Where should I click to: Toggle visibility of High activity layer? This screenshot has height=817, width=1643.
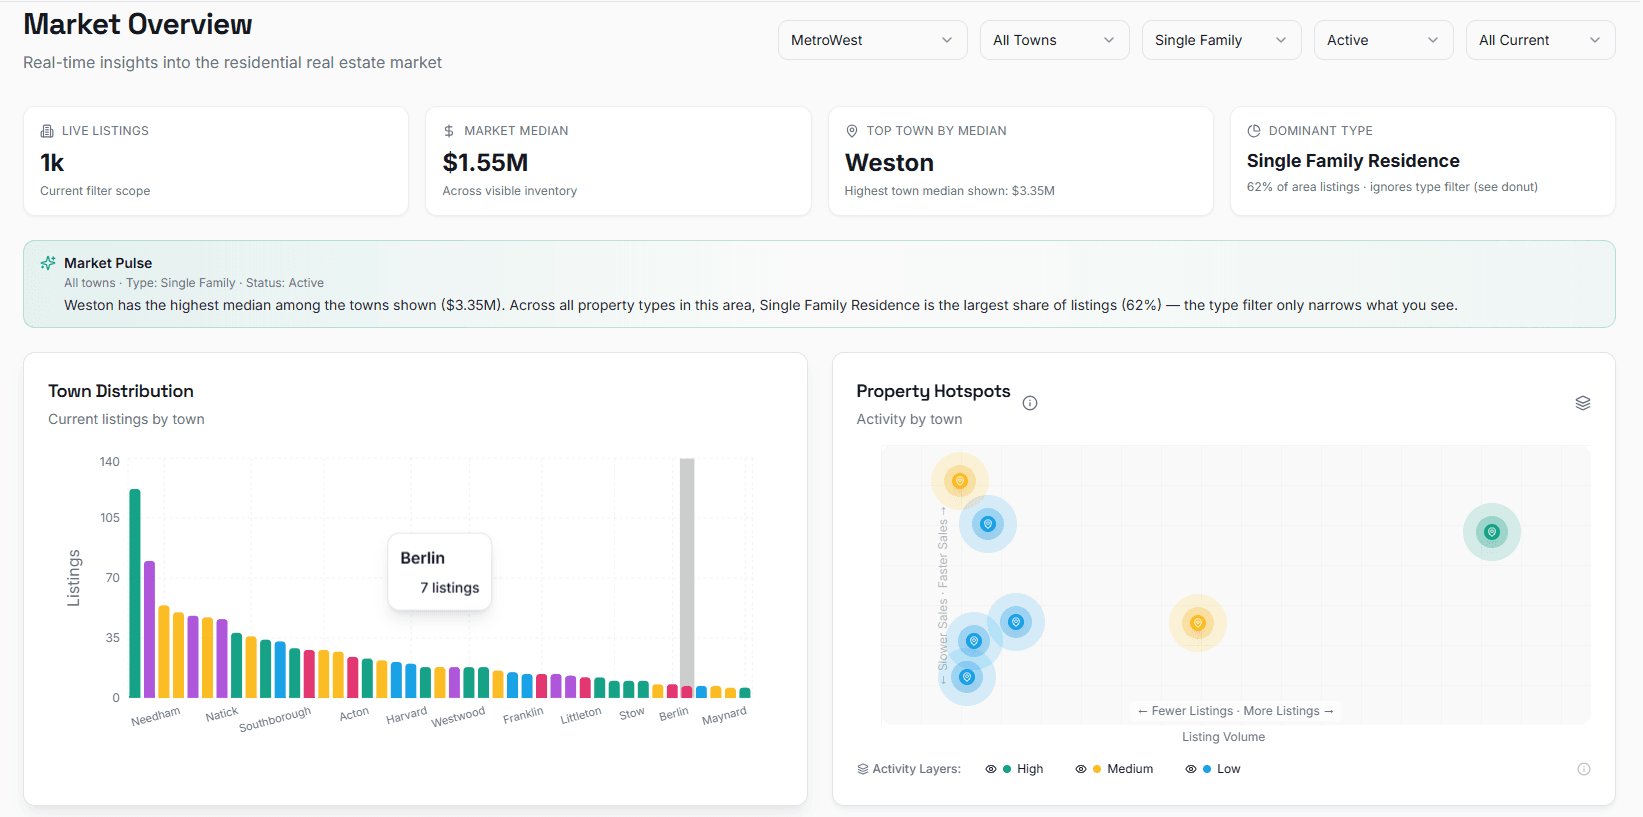click(x=991, y=769)
